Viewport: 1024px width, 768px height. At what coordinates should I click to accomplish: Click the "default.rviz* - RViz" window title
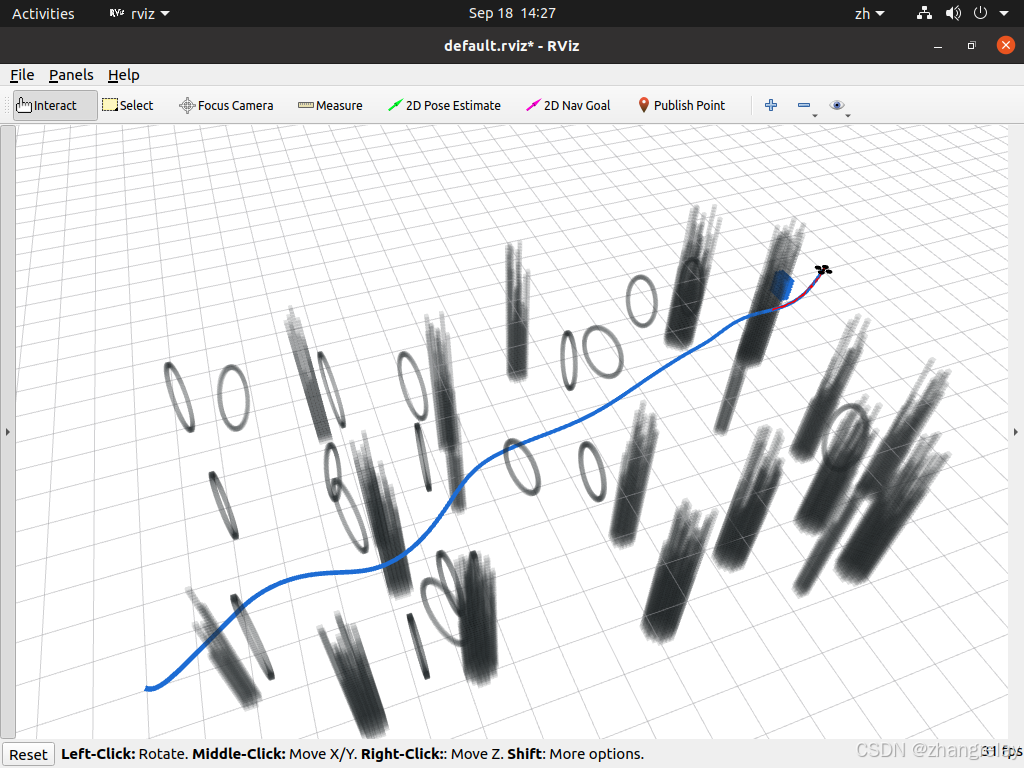(511, 46)
